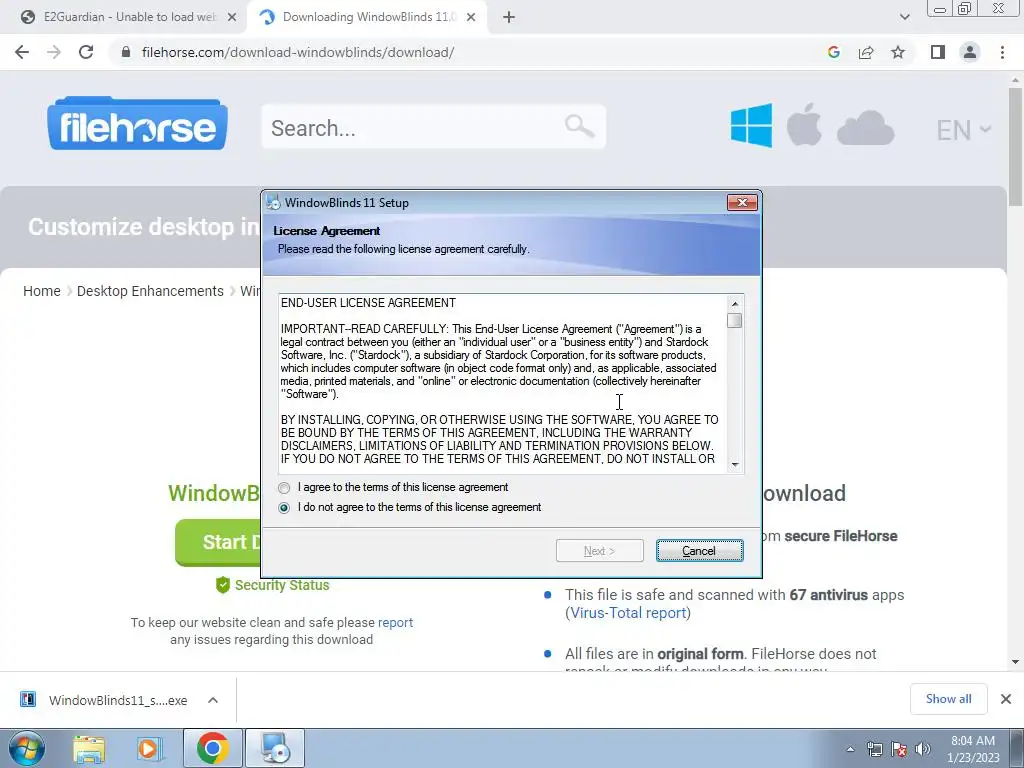
Task: Select Apple Mac platform icon
Action: 804,124
